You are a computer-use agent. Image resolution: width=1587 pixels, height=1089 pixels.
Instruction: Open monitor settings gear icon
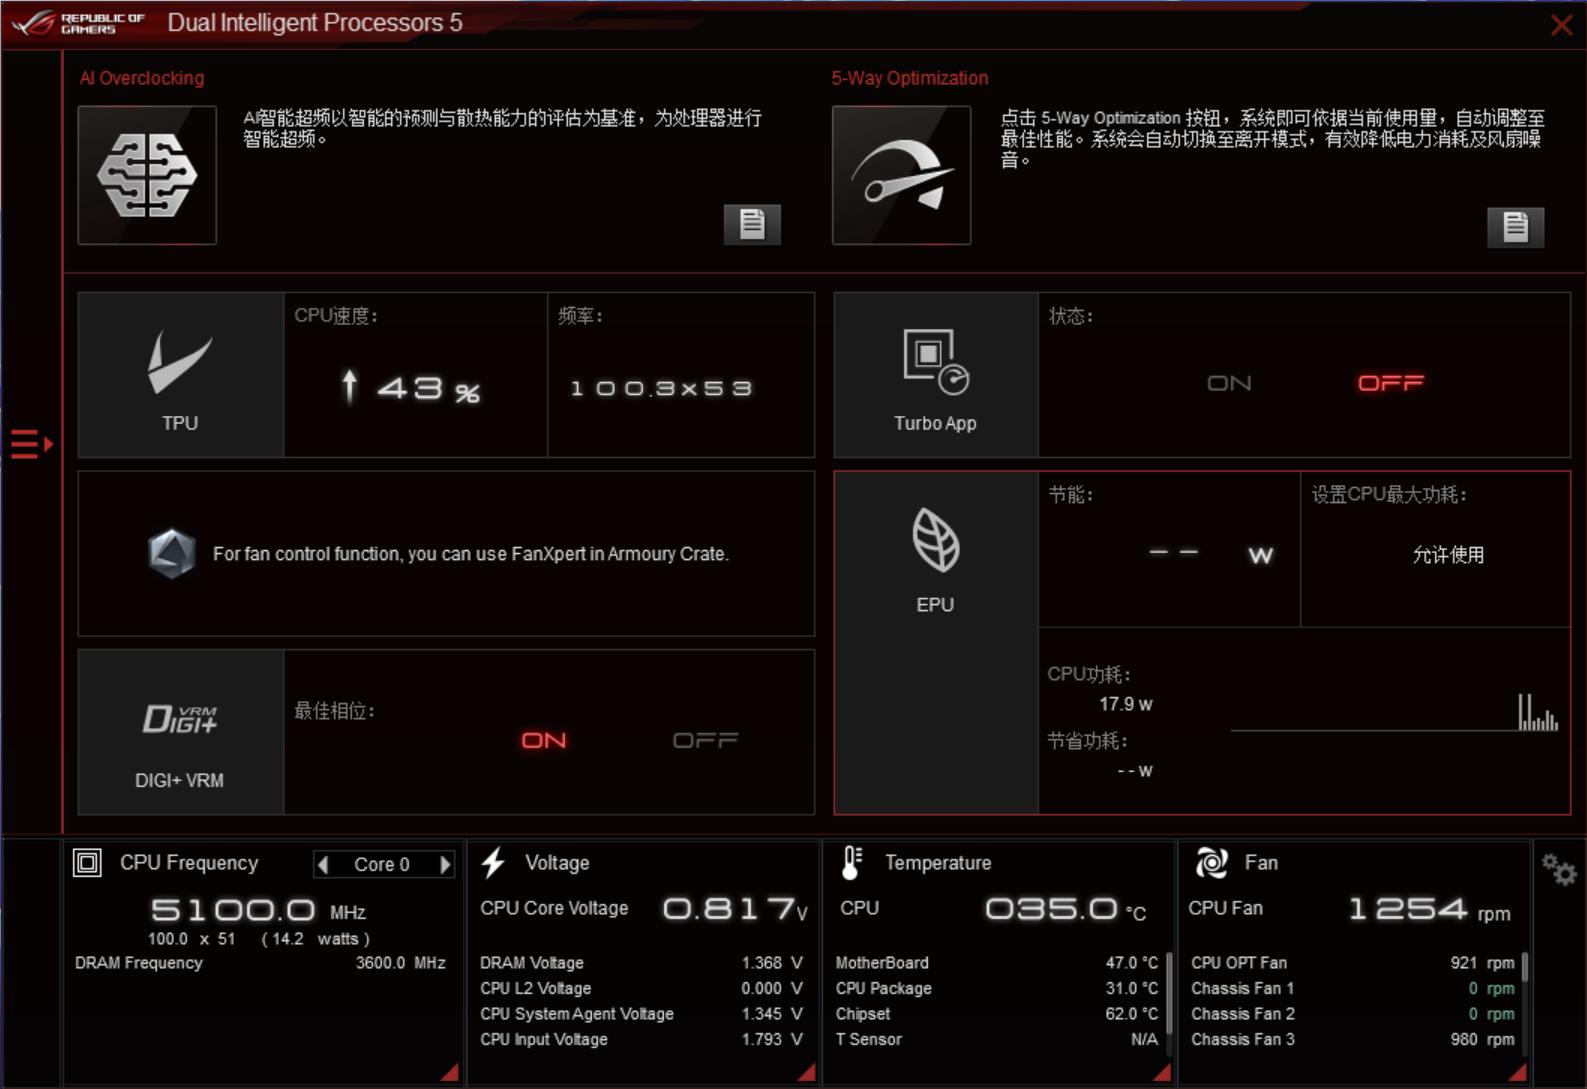(1558, 869)
